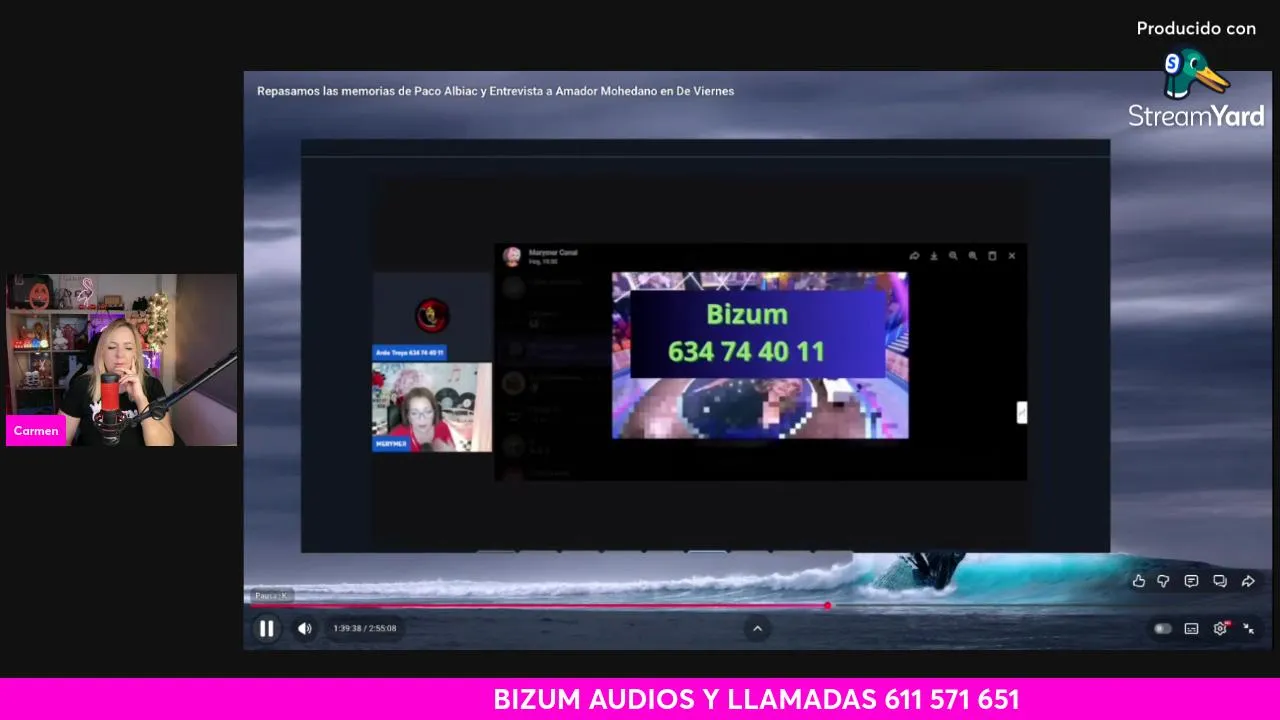Download image icon in inner viewer
Viewport: 1280px width, 720px height.
[x=934, y=256]
